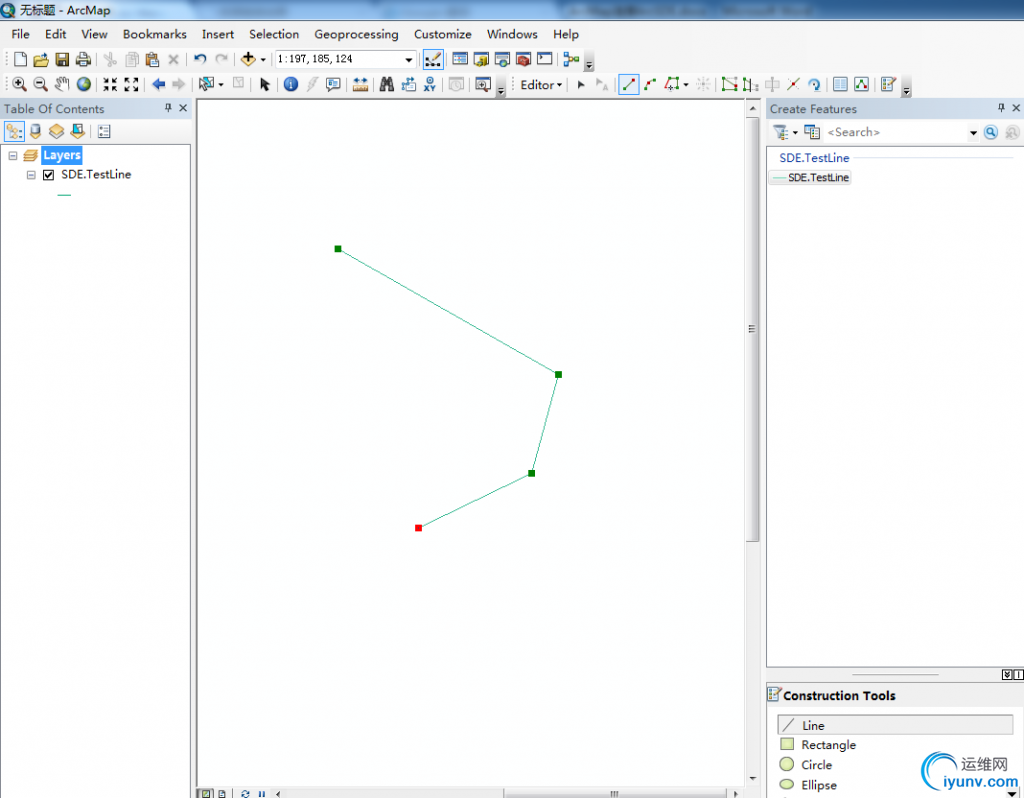Click the Add Data button
This screenshot has height=798, width=1024.
click(x=248, y=59)
